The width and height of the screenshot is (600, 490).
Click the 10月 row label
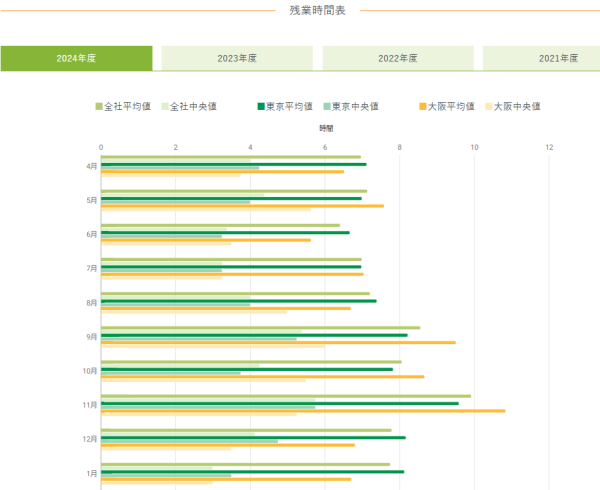coord(90,371)
